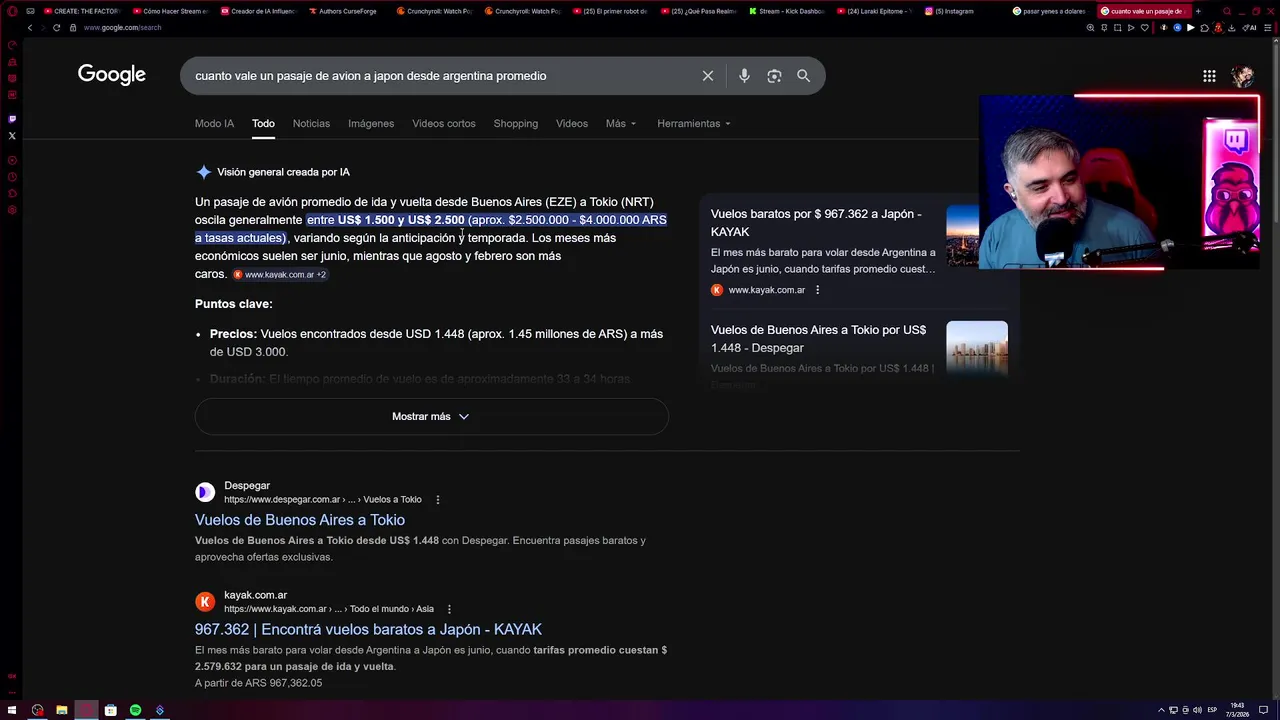This screenshot has width=1280, height=720.
Task: Click the Tokyo skyline thumbnail on the Kayak card
Action: pyautogui.click(x=962, y=236)
